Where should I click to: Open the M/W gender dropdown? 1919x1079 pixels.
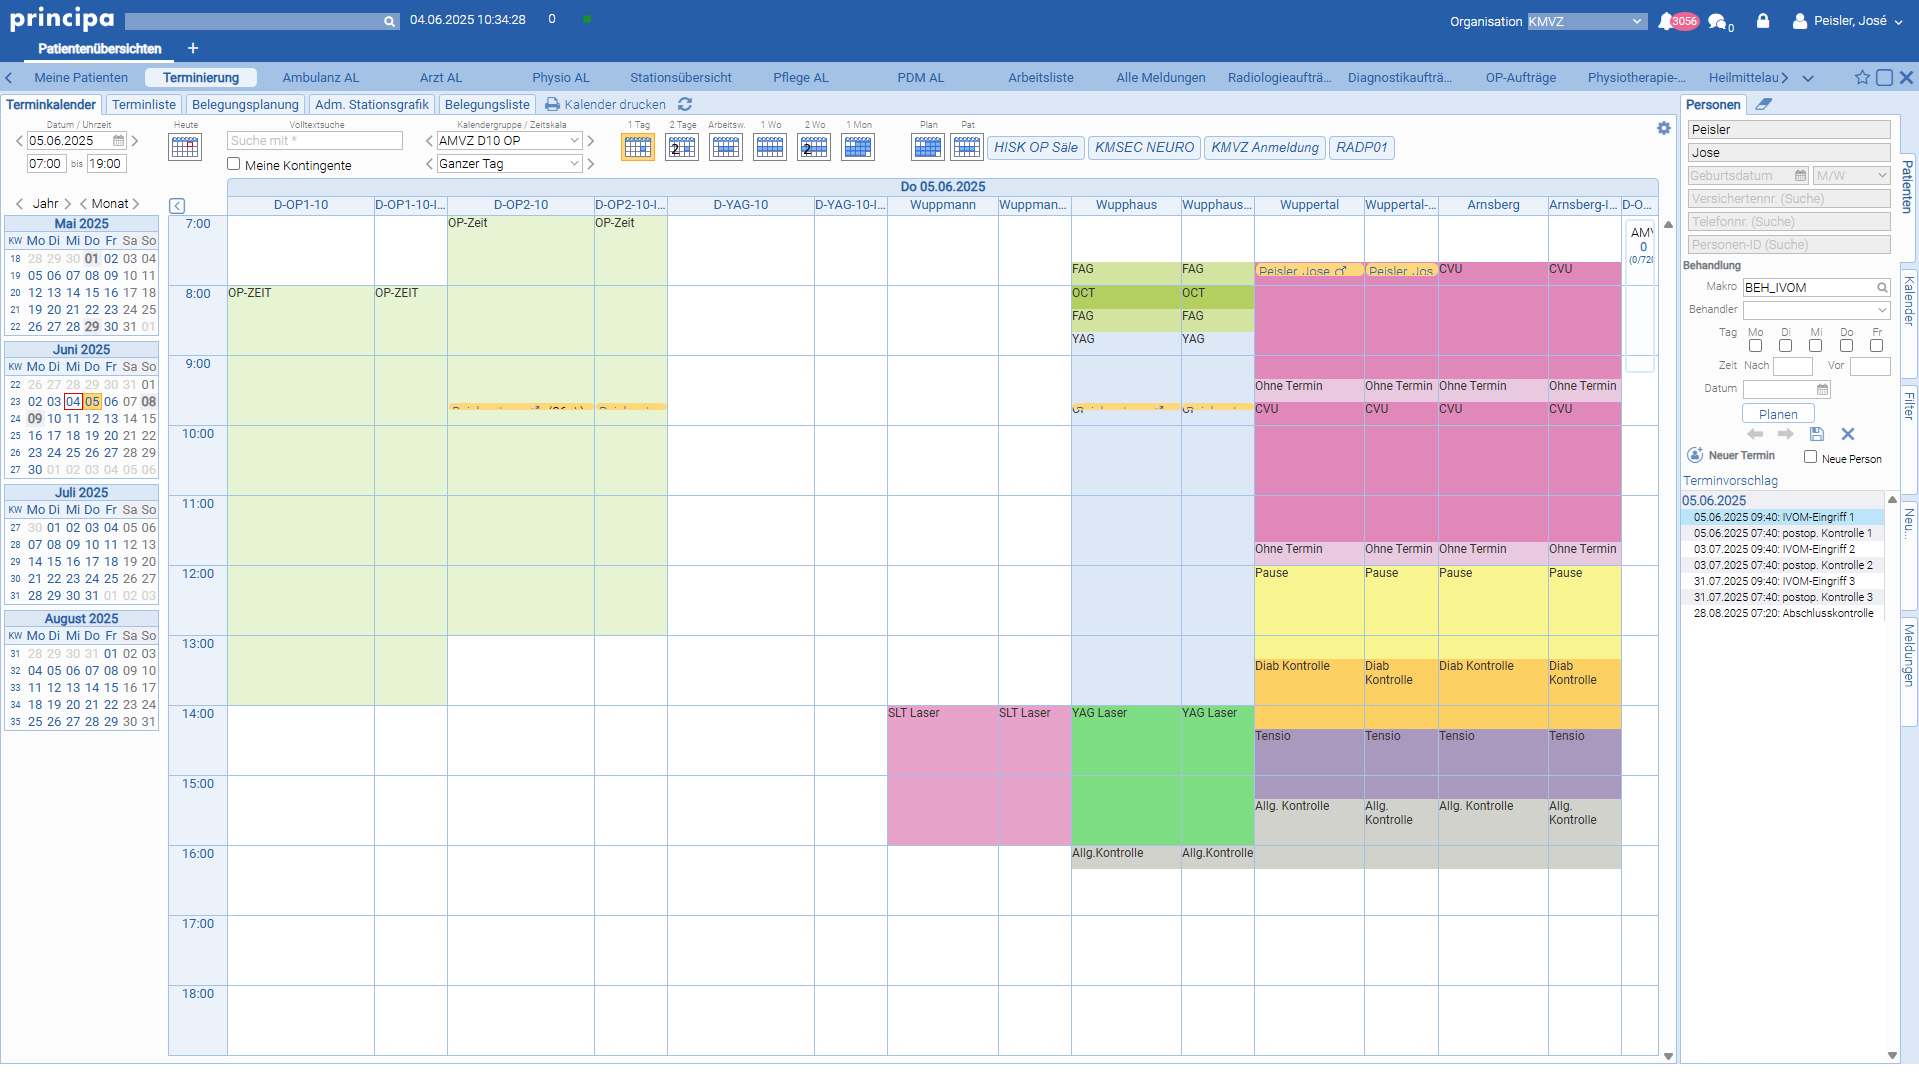1851,176
